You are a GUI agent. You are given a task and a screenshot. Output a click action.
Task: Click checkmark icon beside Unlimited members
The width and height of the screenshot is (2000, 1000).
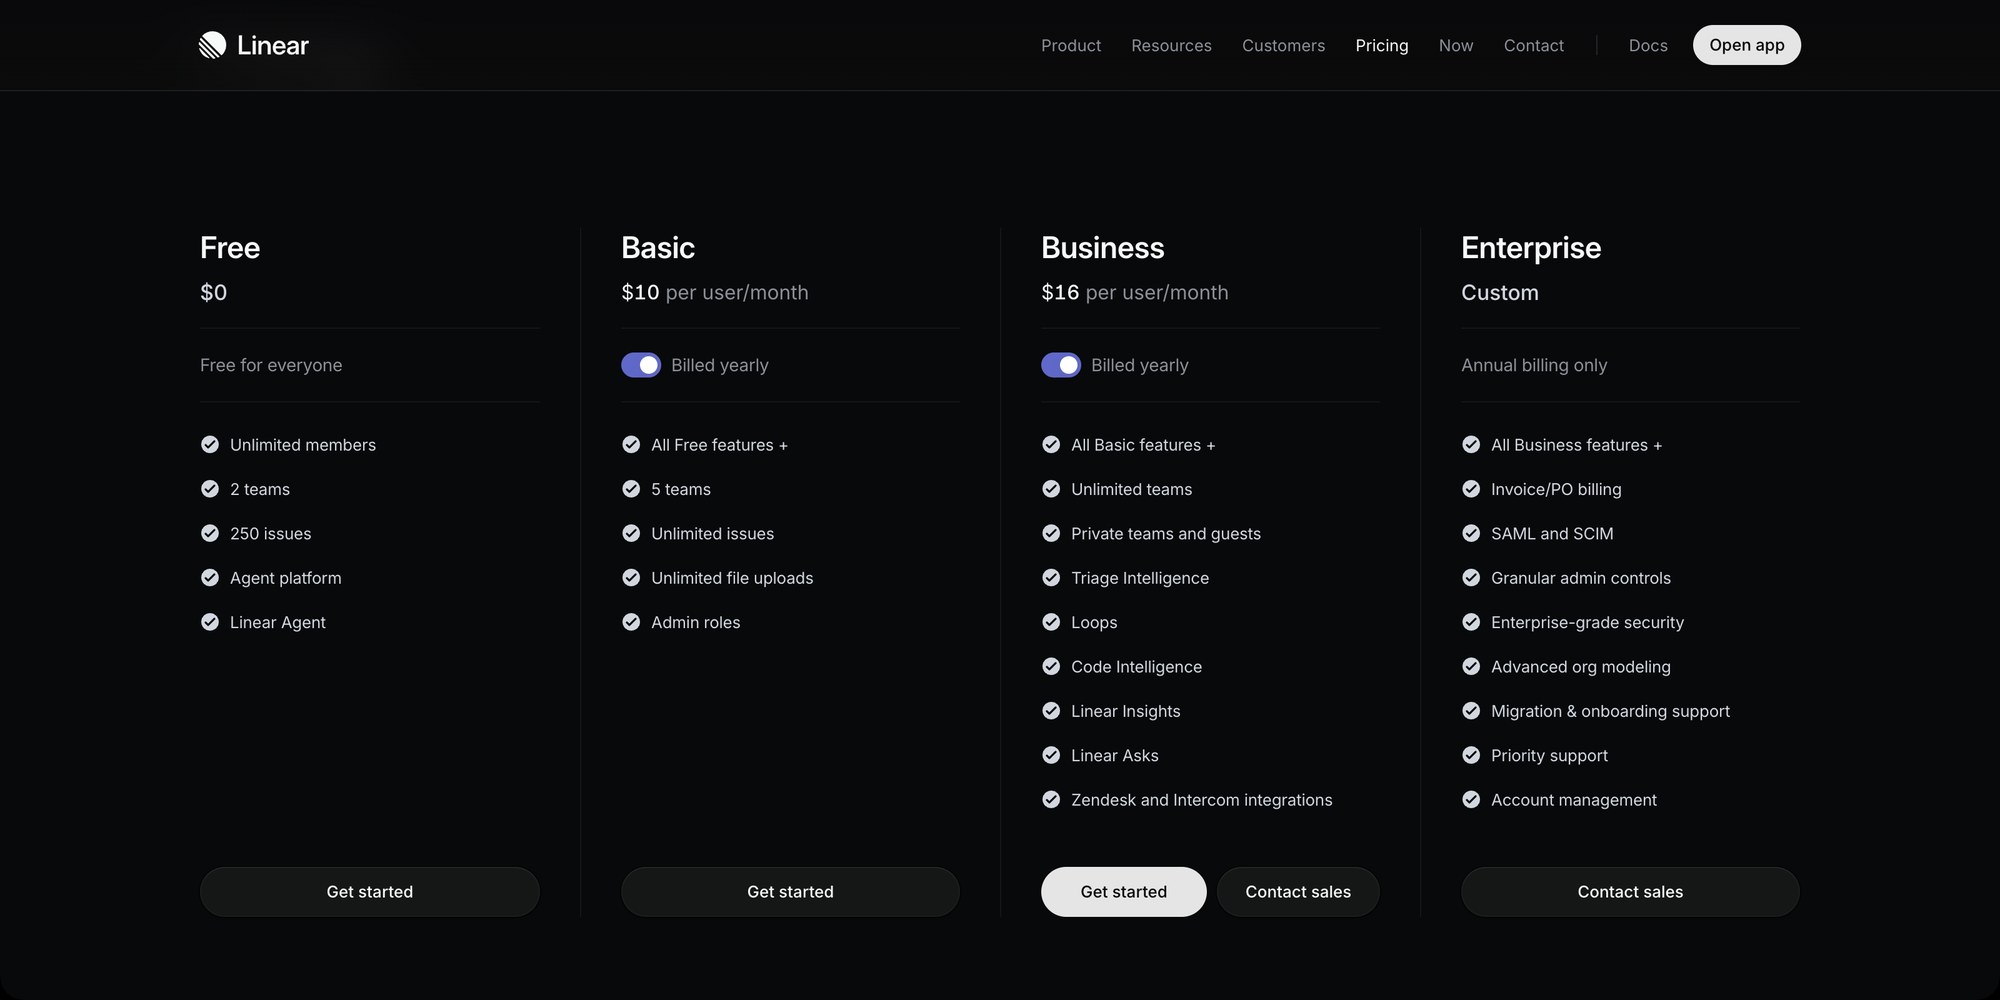[x=210, y=444]
